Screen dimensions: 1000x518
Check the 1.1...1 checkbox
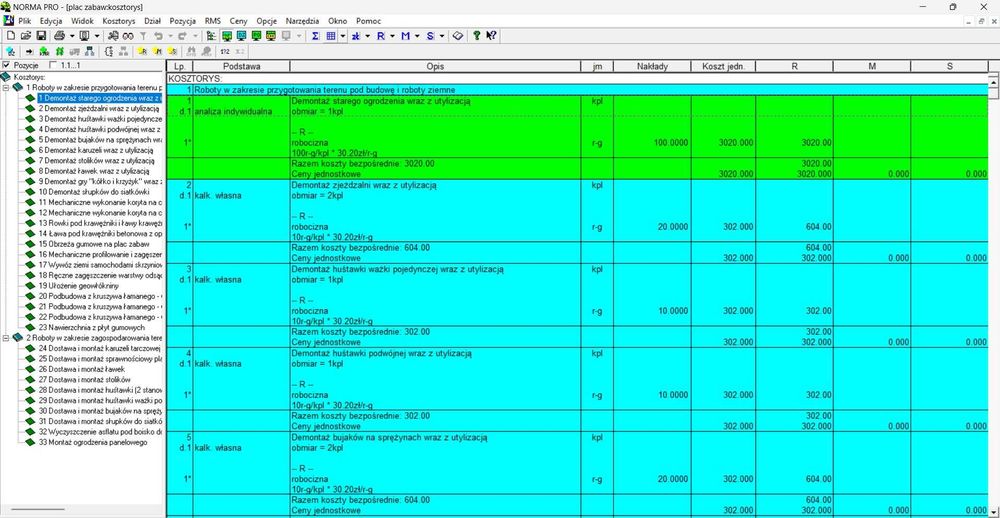[53, 65]
